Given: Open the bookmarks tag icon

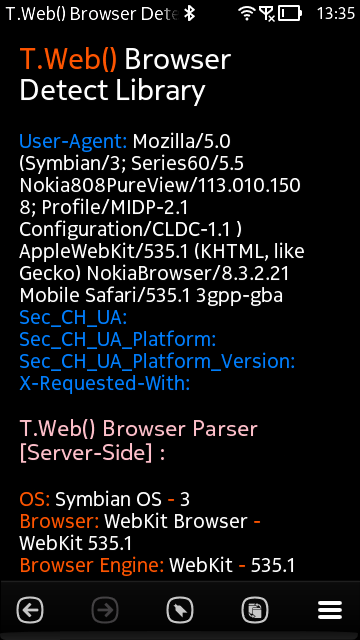Looking at the screenshot, I should coord(180,611).
